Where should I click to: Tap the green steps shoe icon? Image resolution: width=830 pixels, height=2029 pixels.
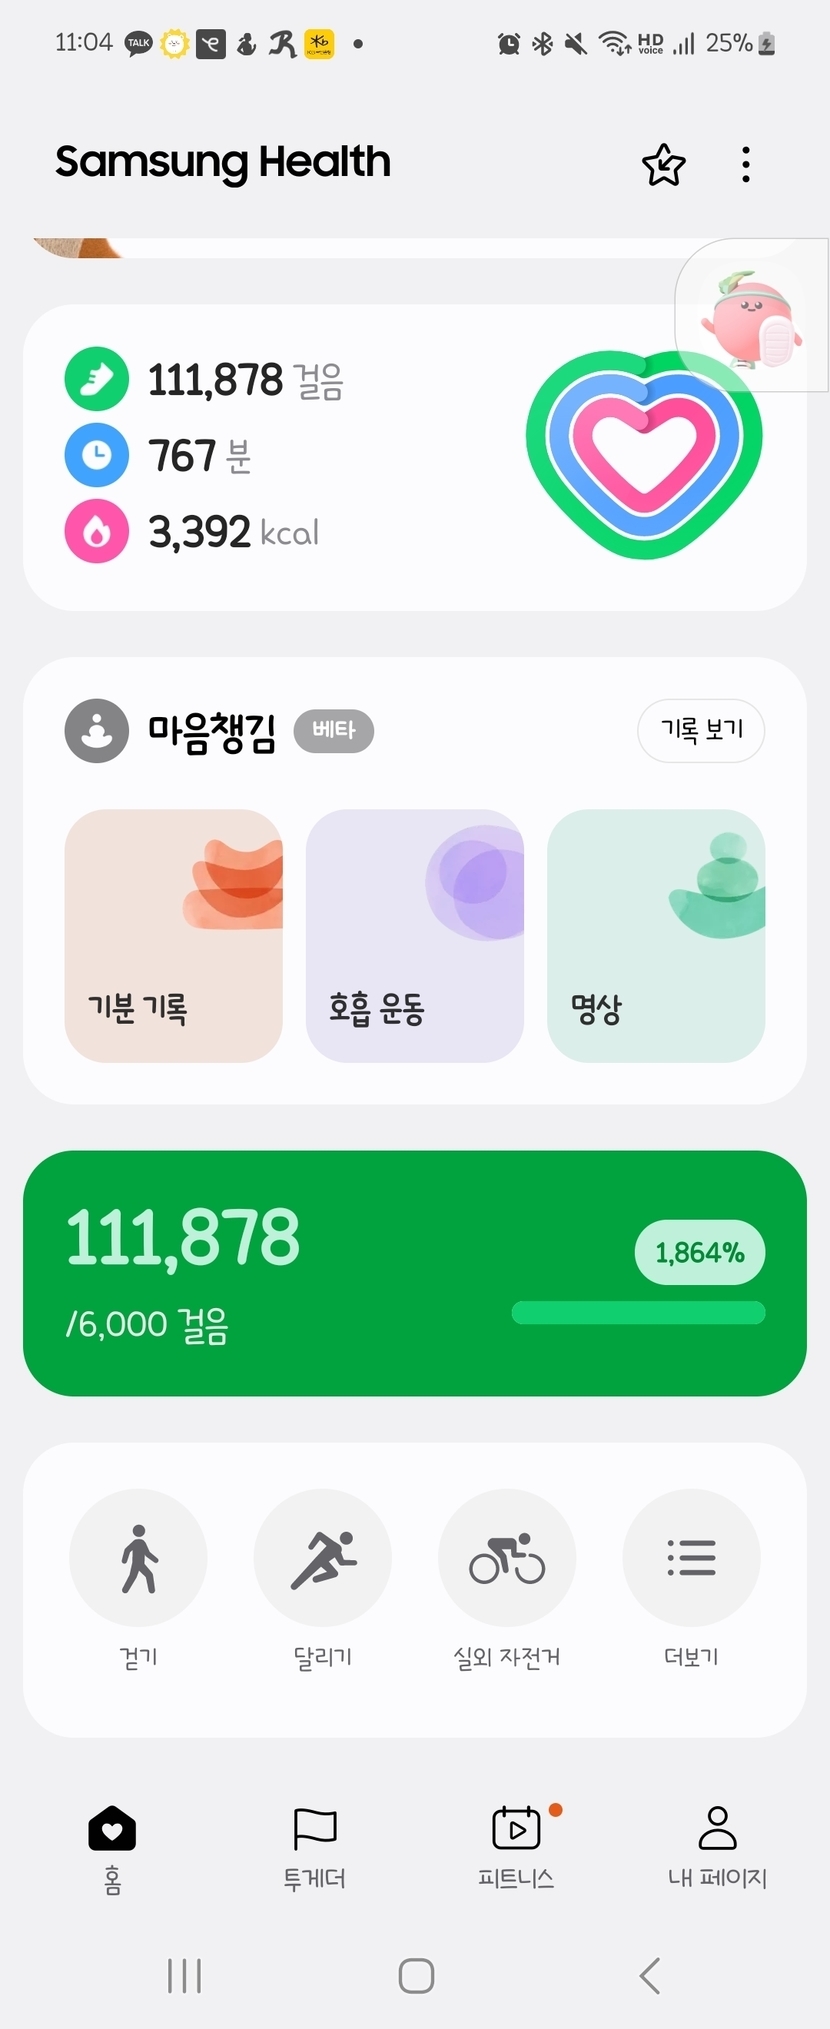point(97,379)
